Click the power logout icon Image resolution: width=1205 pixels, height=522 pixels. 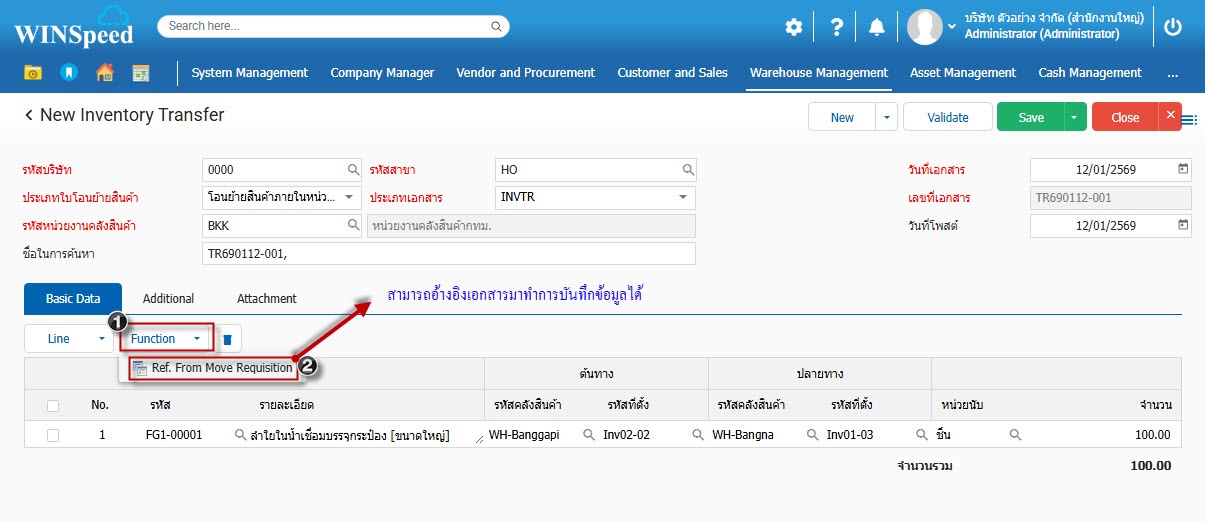coord(1173,27)
